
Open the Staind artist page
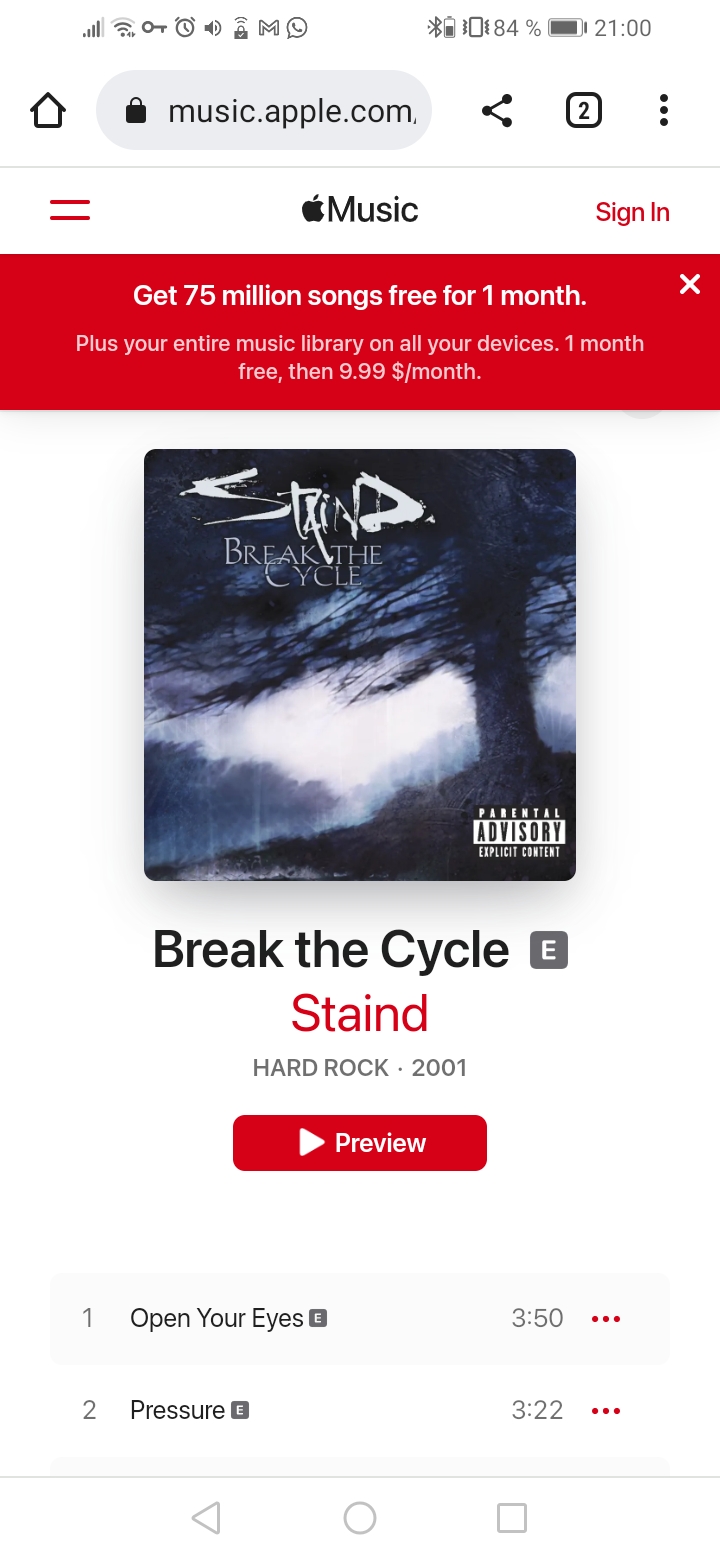[x=360, y=1013]
